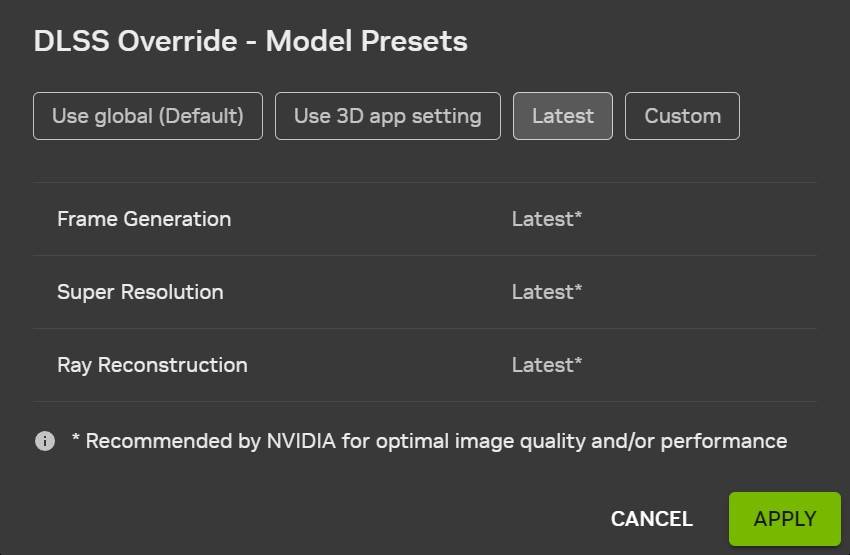Screen dimensions: 850x555
Task: Switch to the Custom preset option
Action: (x=682, y=116)
